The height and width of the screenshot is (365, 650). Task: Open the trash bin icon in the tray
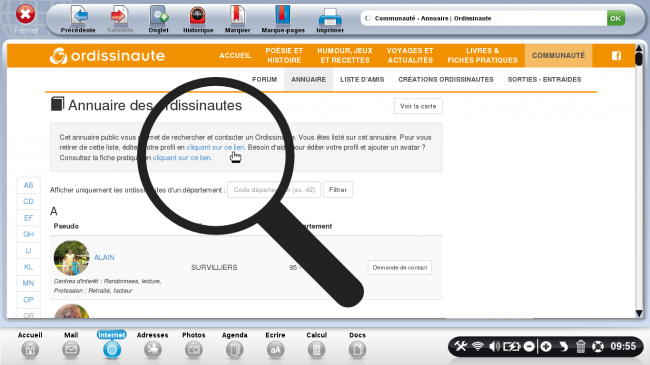(x=580, y=346)
